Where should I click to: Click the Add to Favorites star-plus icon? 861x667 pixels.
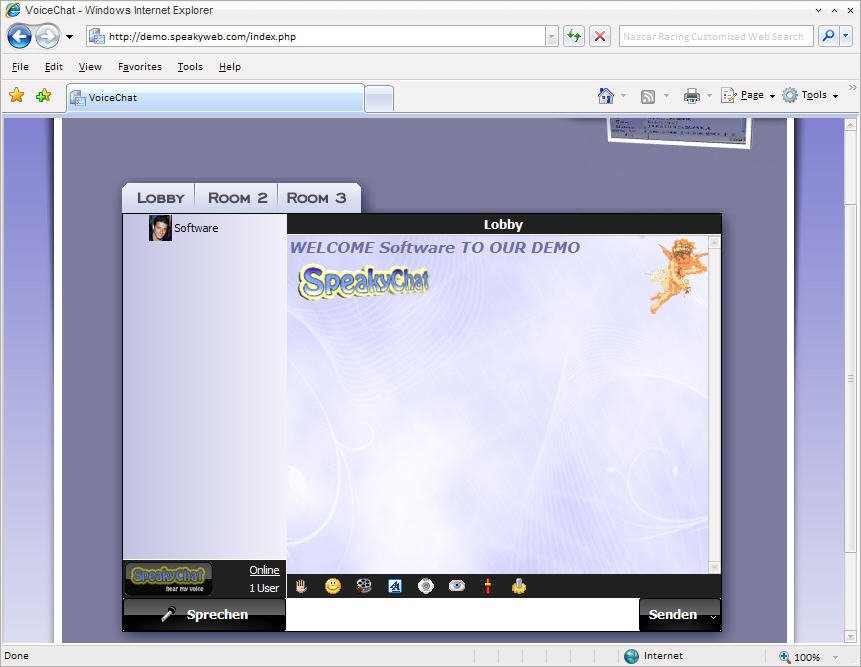pyautogui.click(x=43, y=96)
